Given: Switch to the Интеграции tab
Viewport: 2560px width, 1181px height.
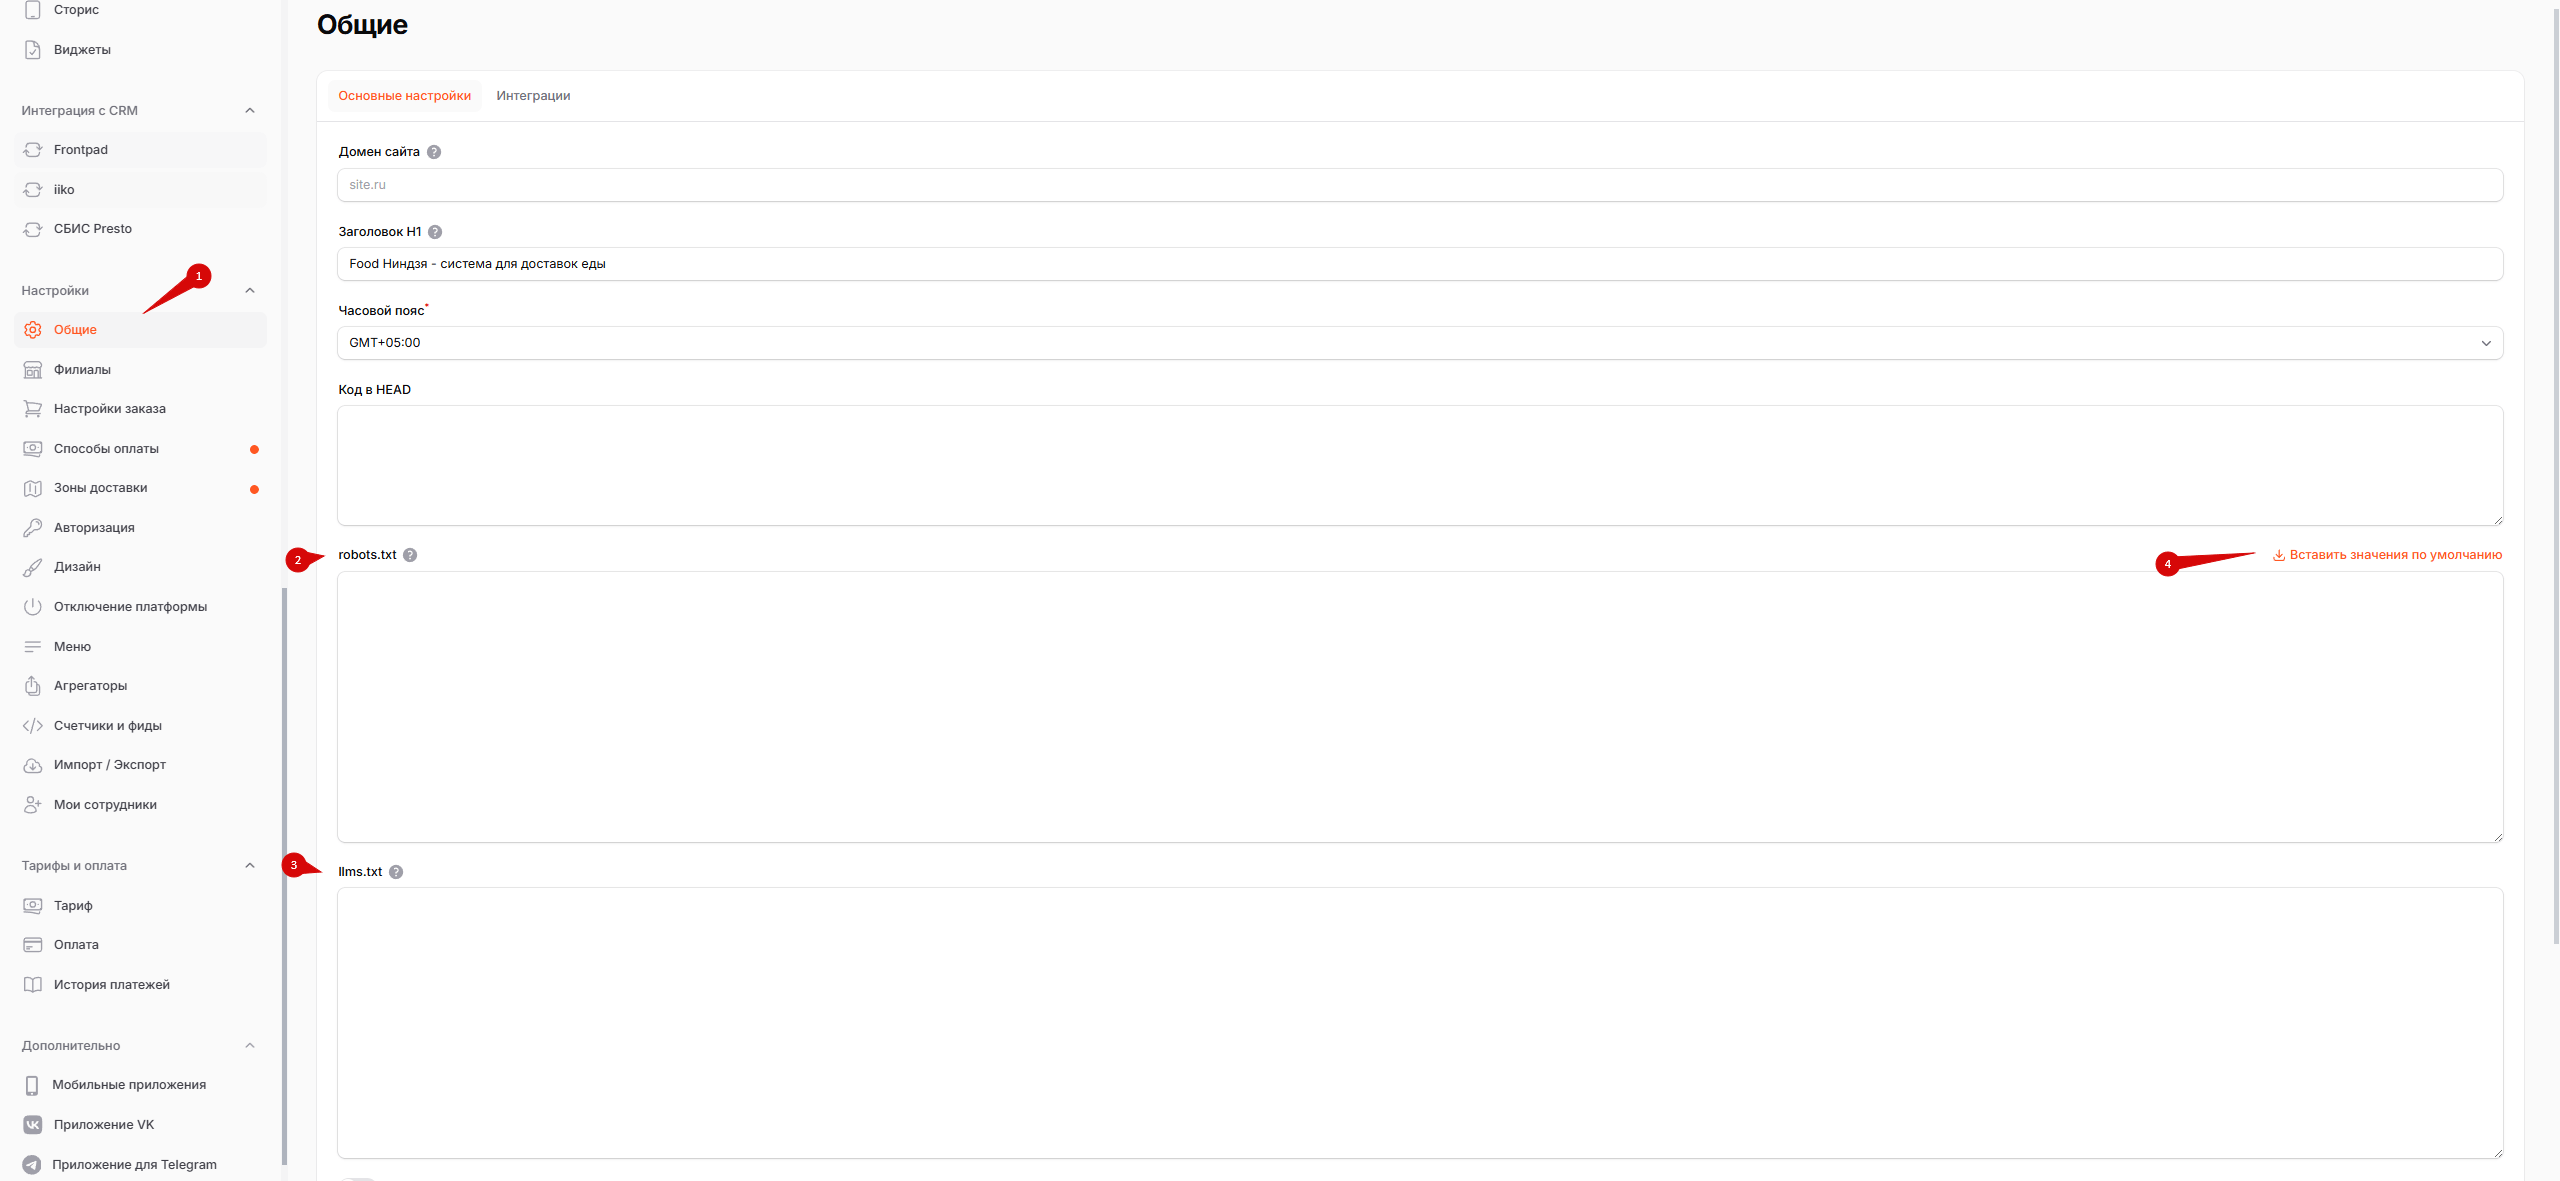Looking at the screenshot, I should pos(533,96).
